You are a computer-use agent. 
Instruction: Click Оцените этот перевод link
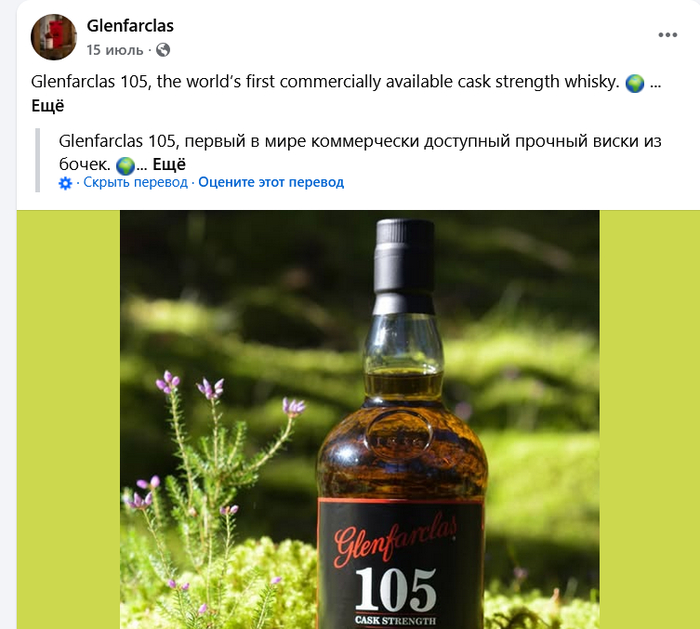pyautogui.click(x=271, y=182)
